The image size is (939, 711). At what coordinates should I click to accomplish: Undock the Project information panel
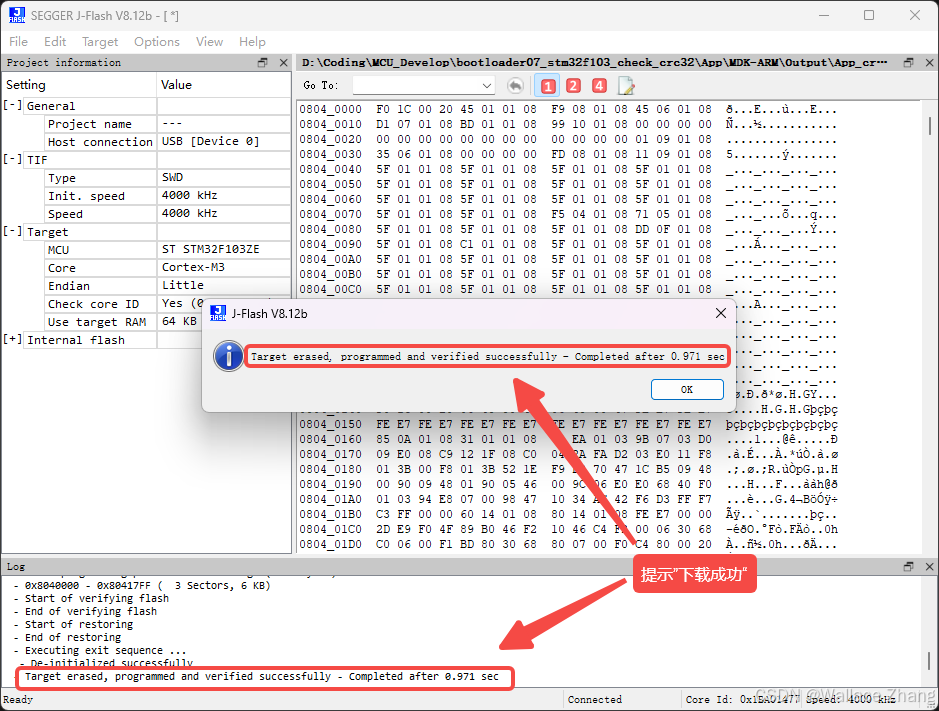coord(262,62)
